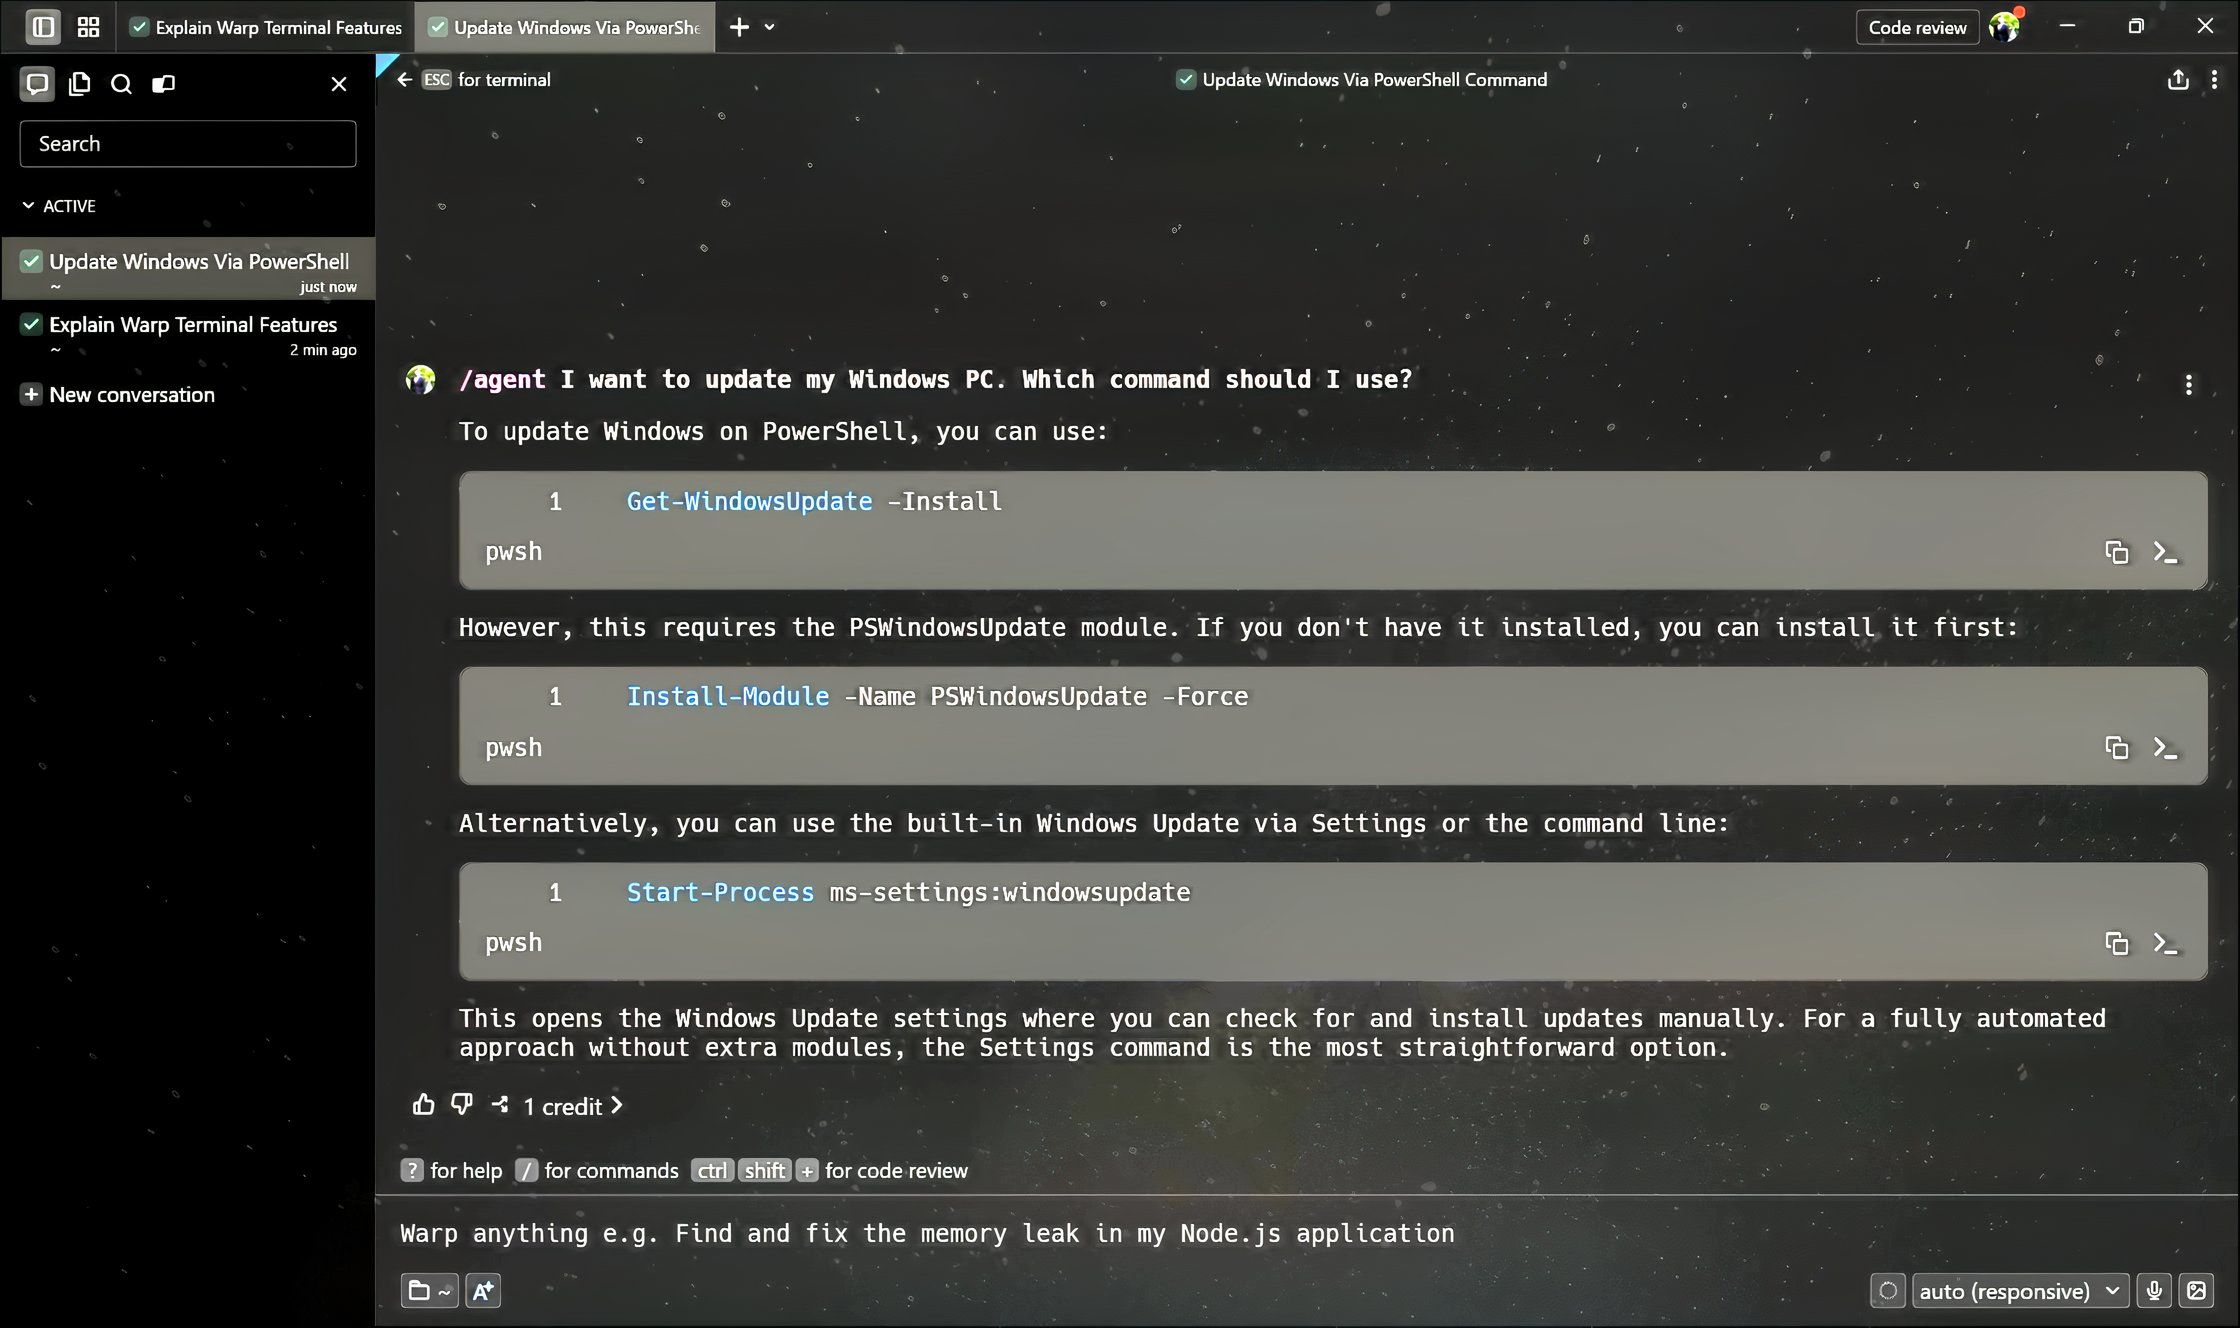2240x1328 pixels.
Task: Select Update Windows Via PowerShell conversation
Action: (x=188, y=269)
